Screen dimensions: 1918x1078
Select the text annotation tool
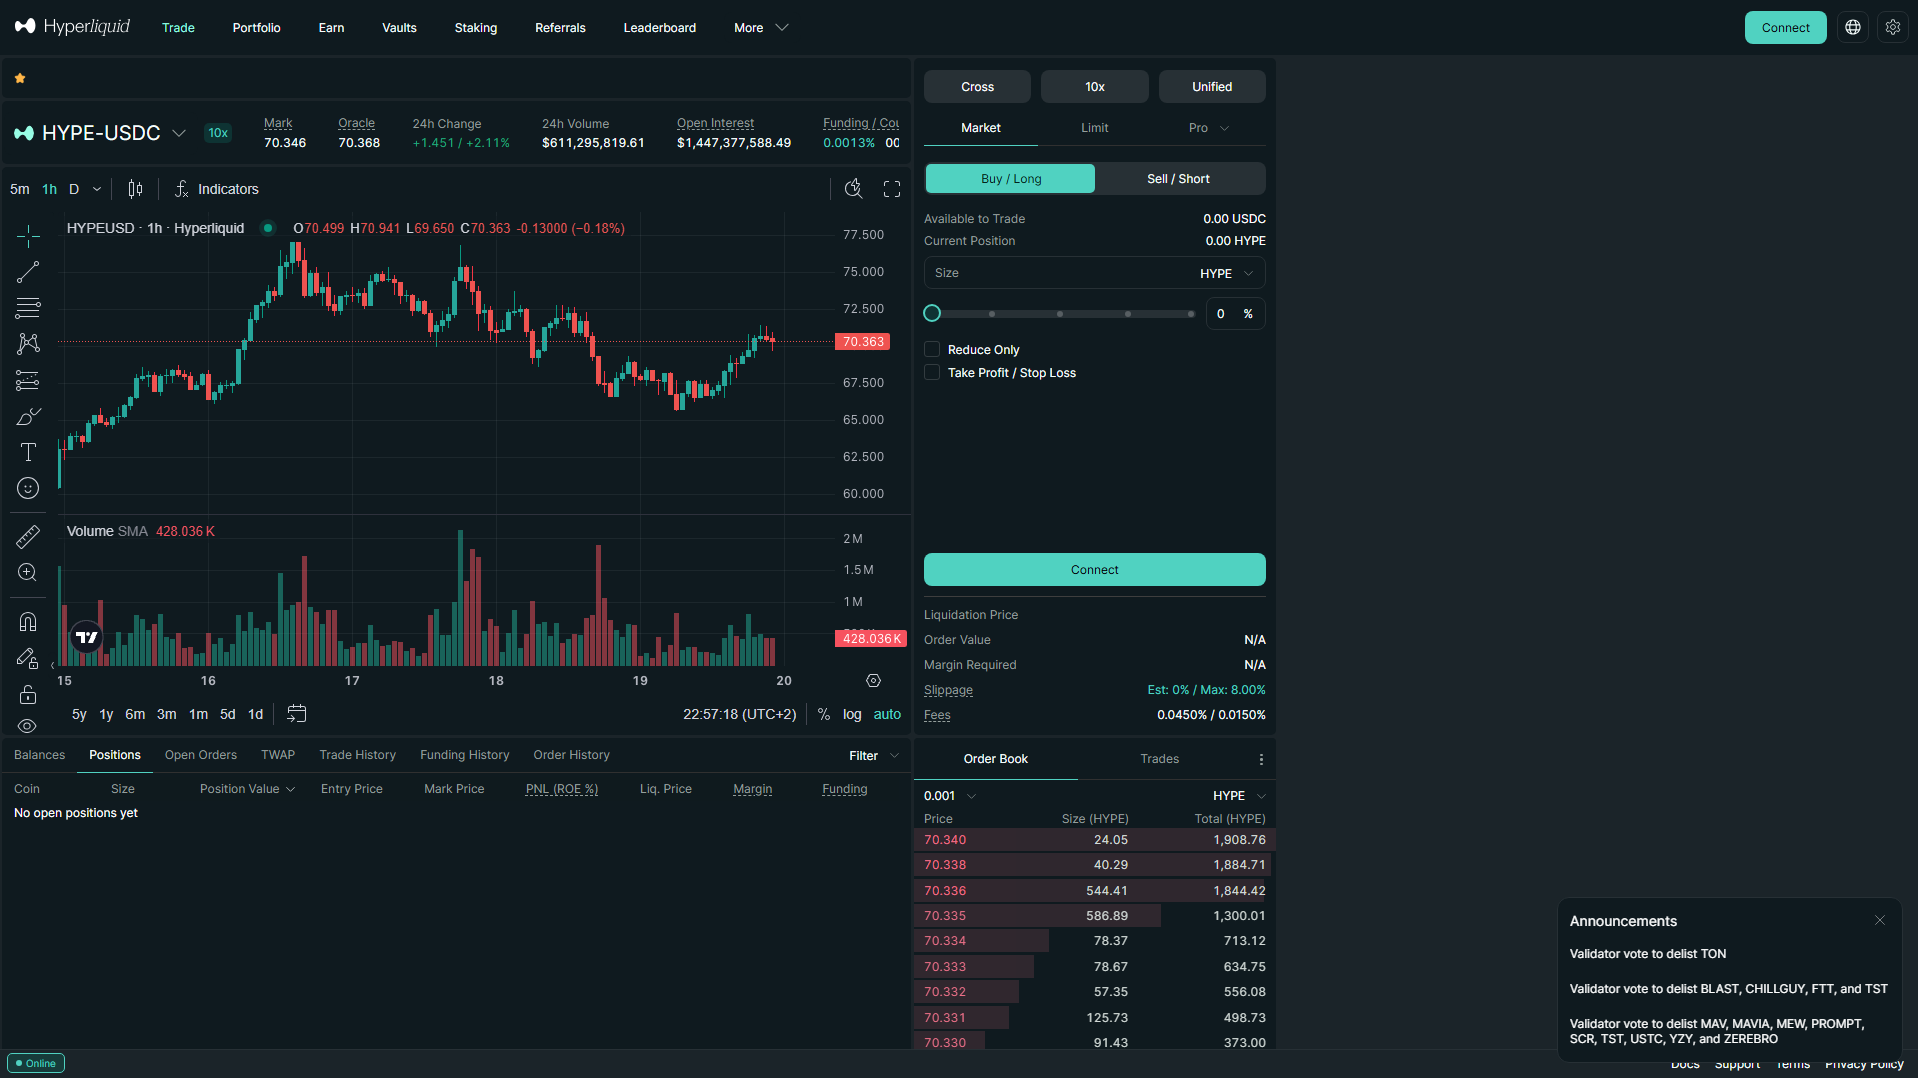(28, 452)
